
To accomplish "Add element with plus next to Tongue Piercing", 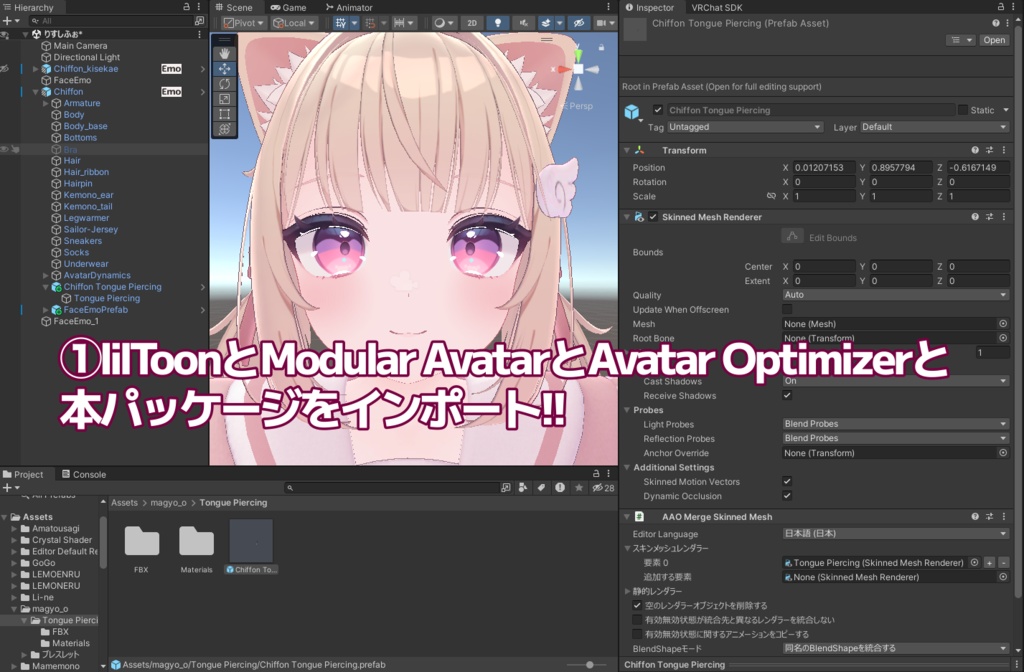I will (990, 562).
